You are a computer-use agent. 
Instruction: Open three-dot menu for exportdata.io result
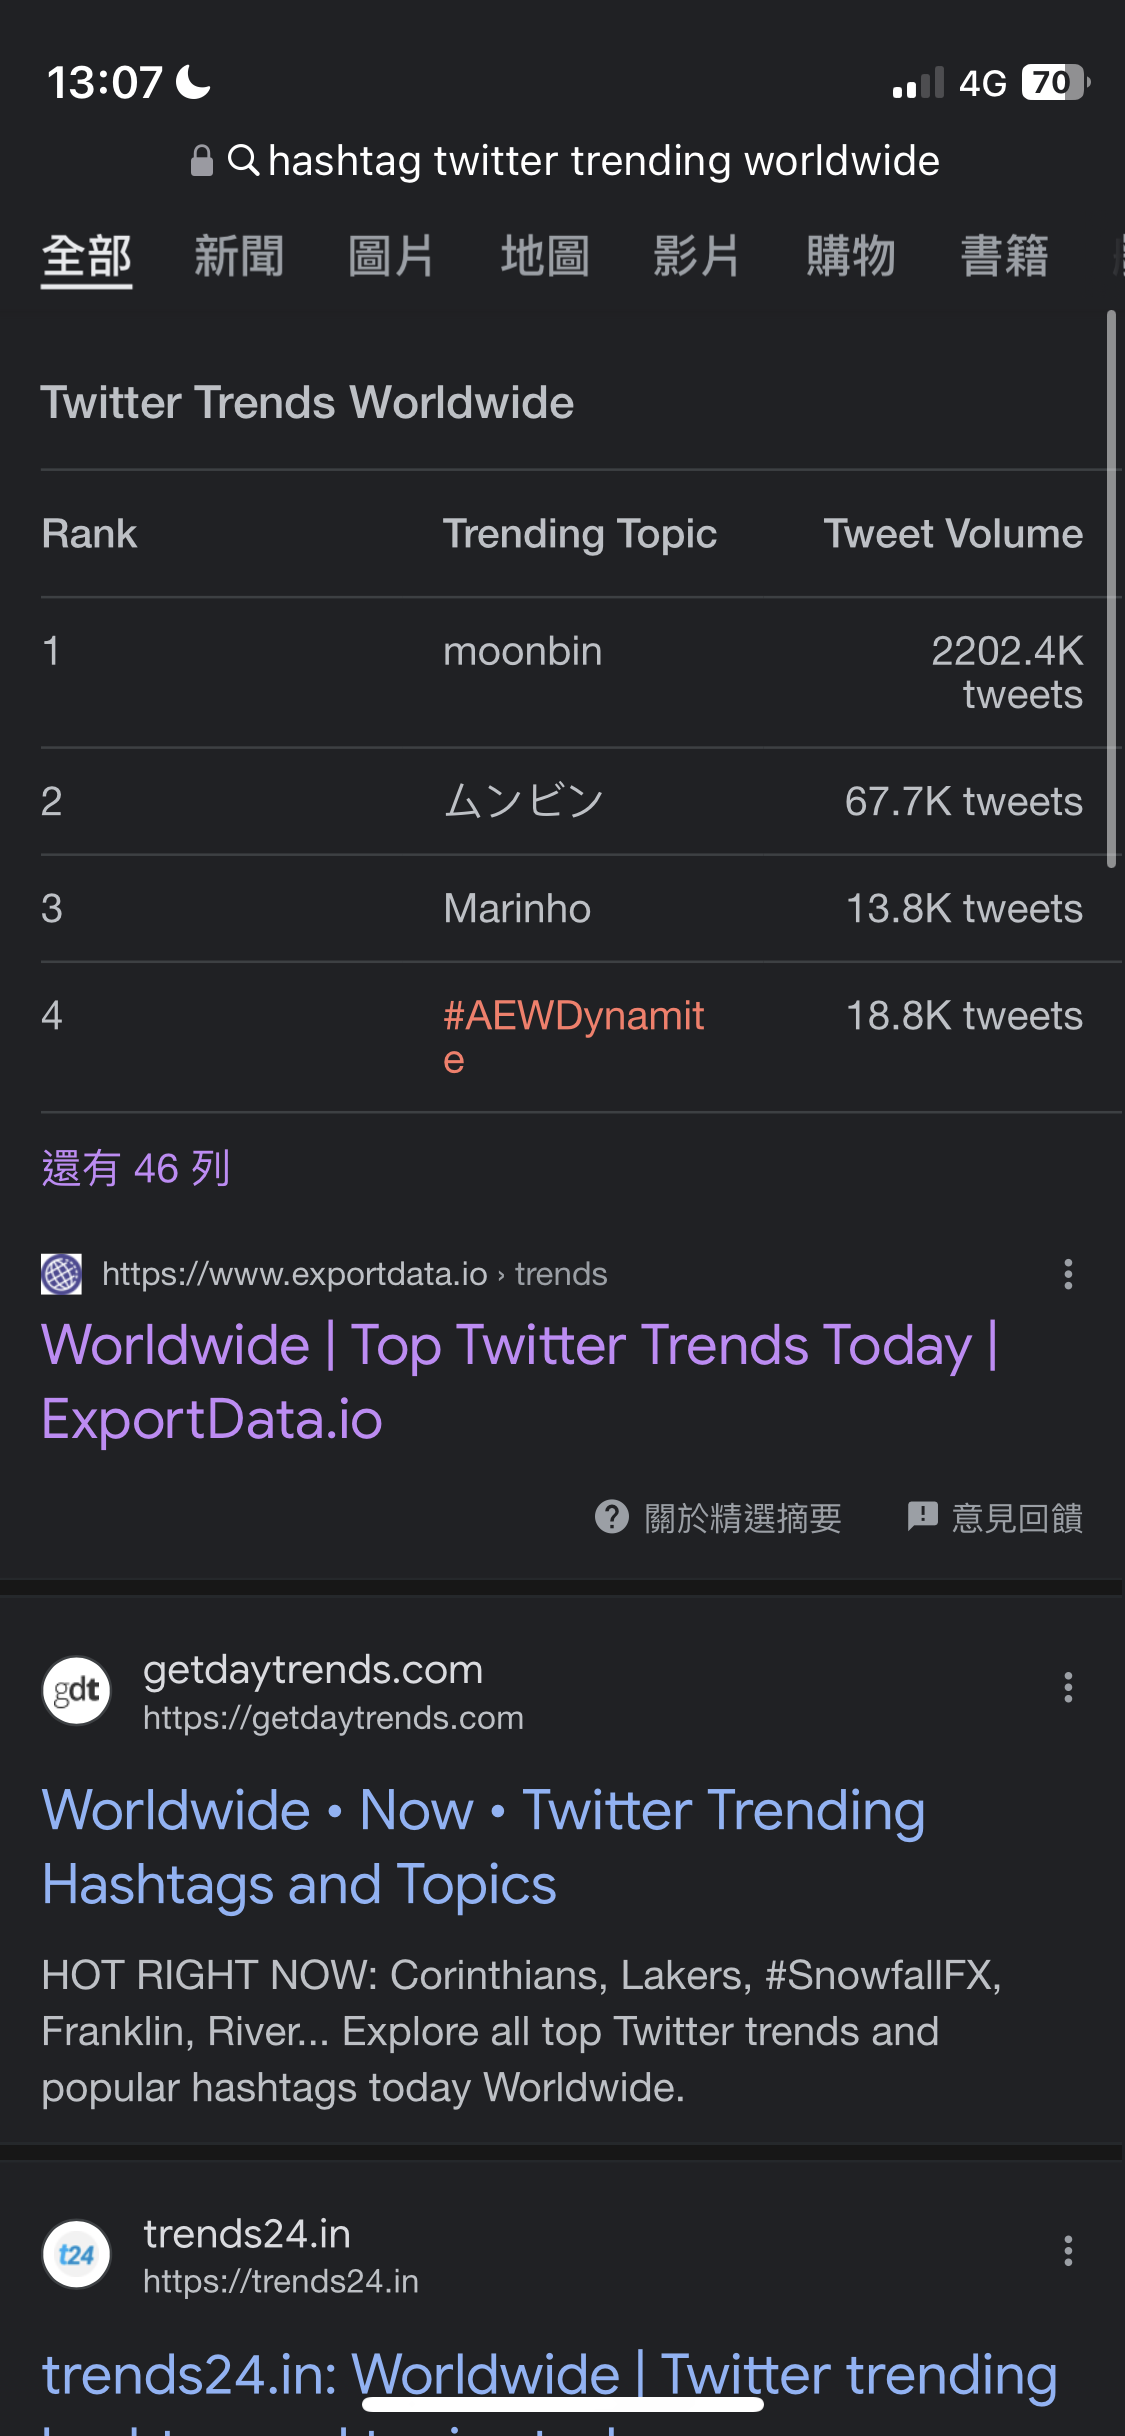pyautogui.click(x=1068, y=1274)
